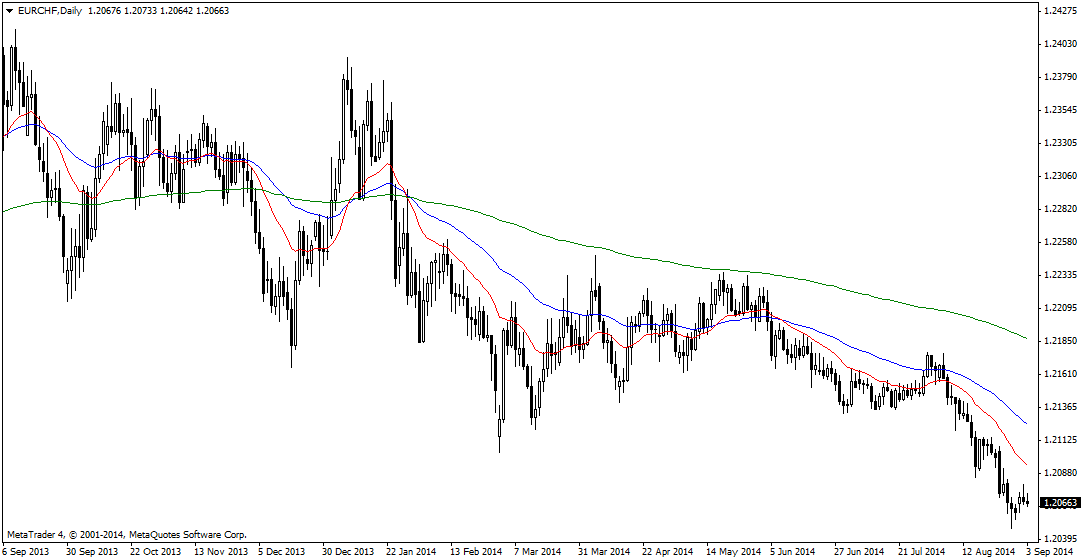
Task: Click the 7 Mar 2014 date marker
Action: (x=538, y=551)
